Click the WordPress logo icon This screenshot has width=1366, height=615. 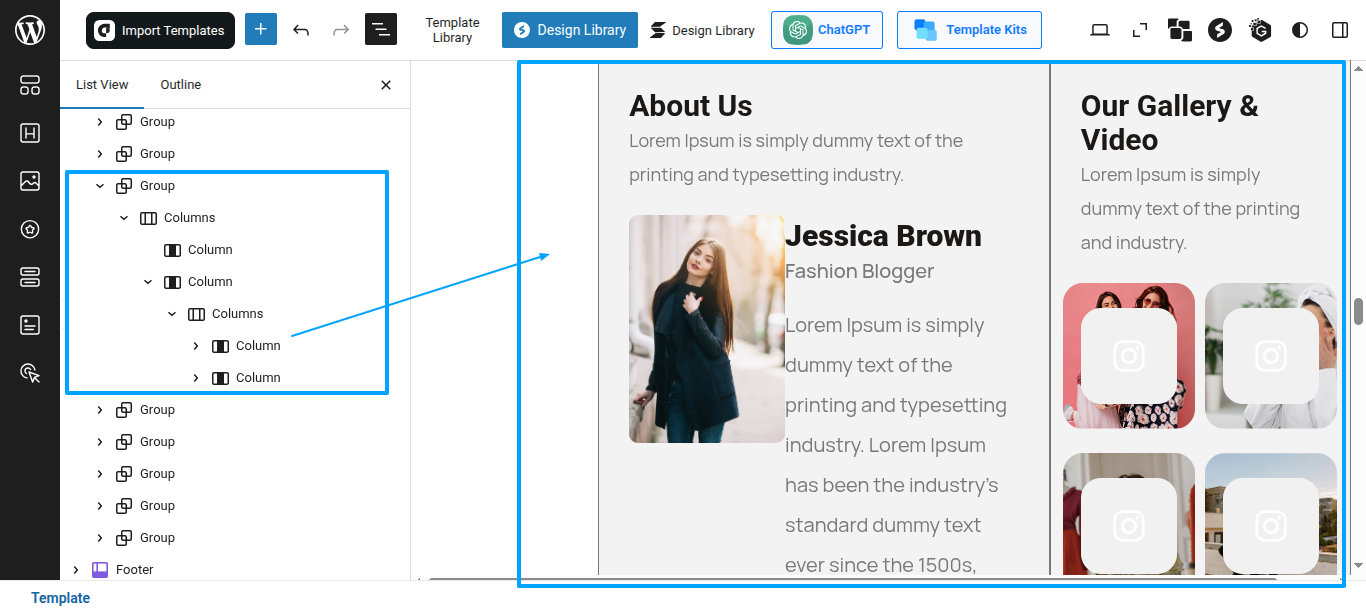tap(30, 30)
